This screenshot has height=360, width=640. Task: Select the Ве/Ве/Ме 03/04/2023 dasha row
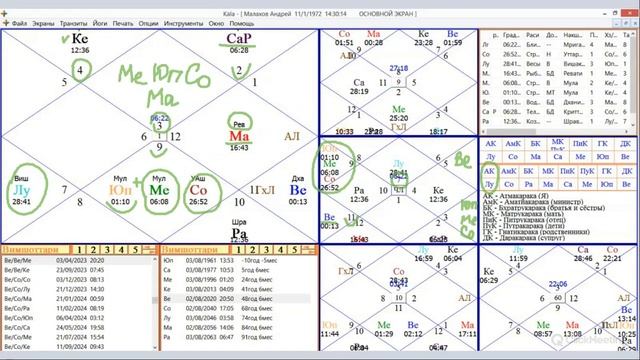pyautogui.click(x=77, y=260)
